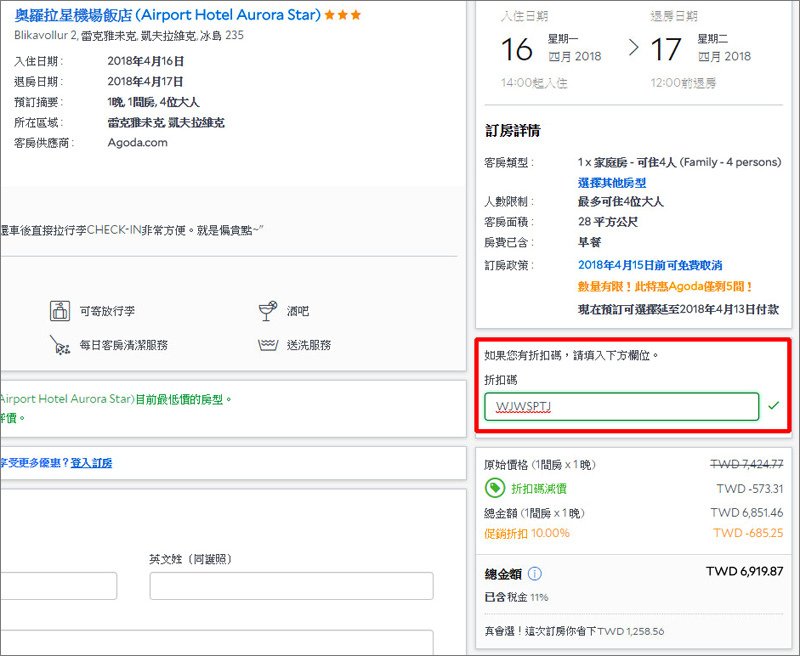The image size is (800, 656).
Task: Click the 數量有限 Agoda僅剩5間 warning text
Action: click(x=665, y=287)
